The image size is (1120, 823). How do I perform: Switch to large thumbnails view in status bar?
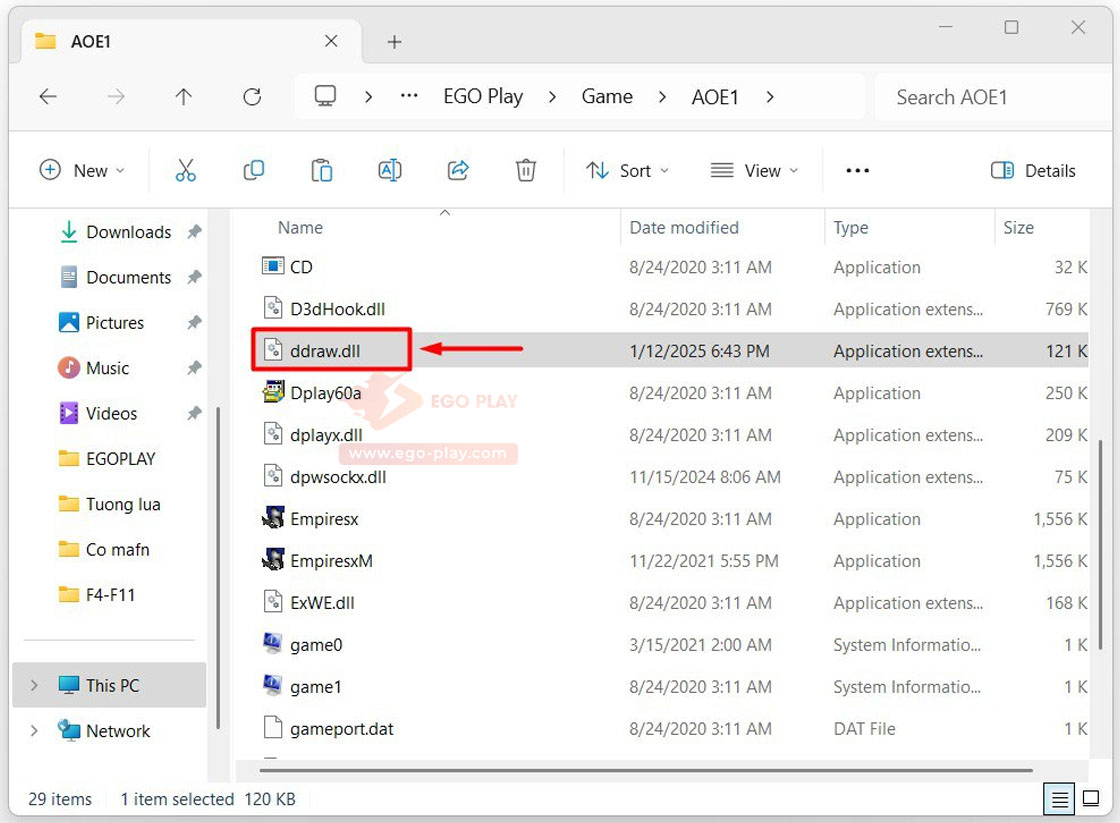coord(1091,799)
